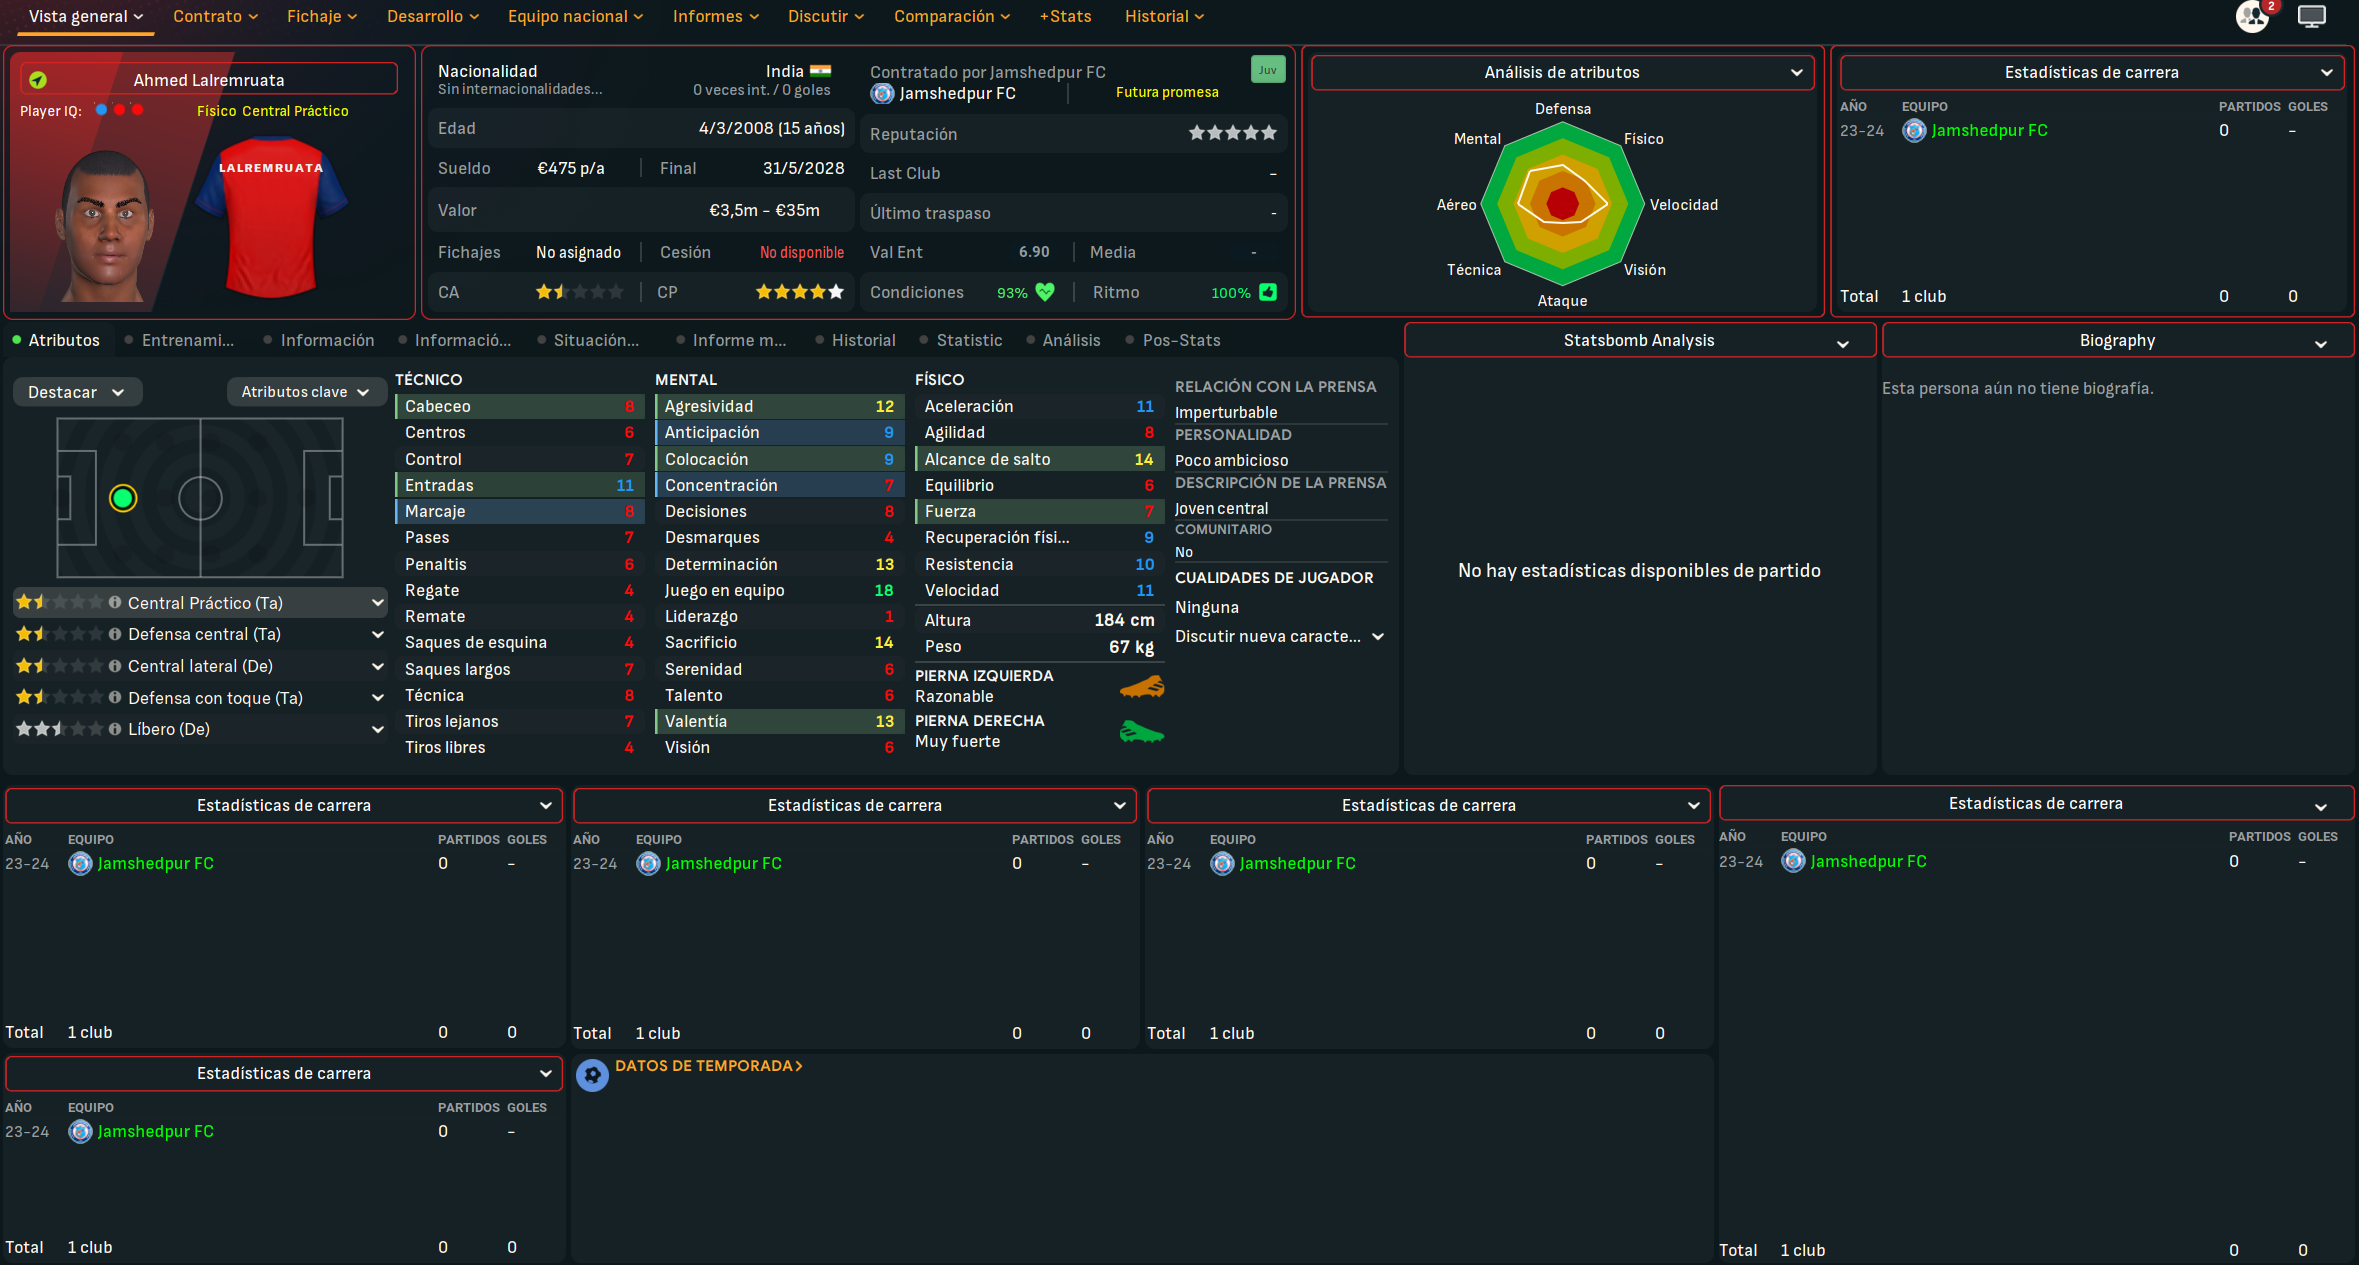This screenshot has width=2359, height=1265.
Task: Open the Atributos clave dropdown
Action: pos(305,392)
